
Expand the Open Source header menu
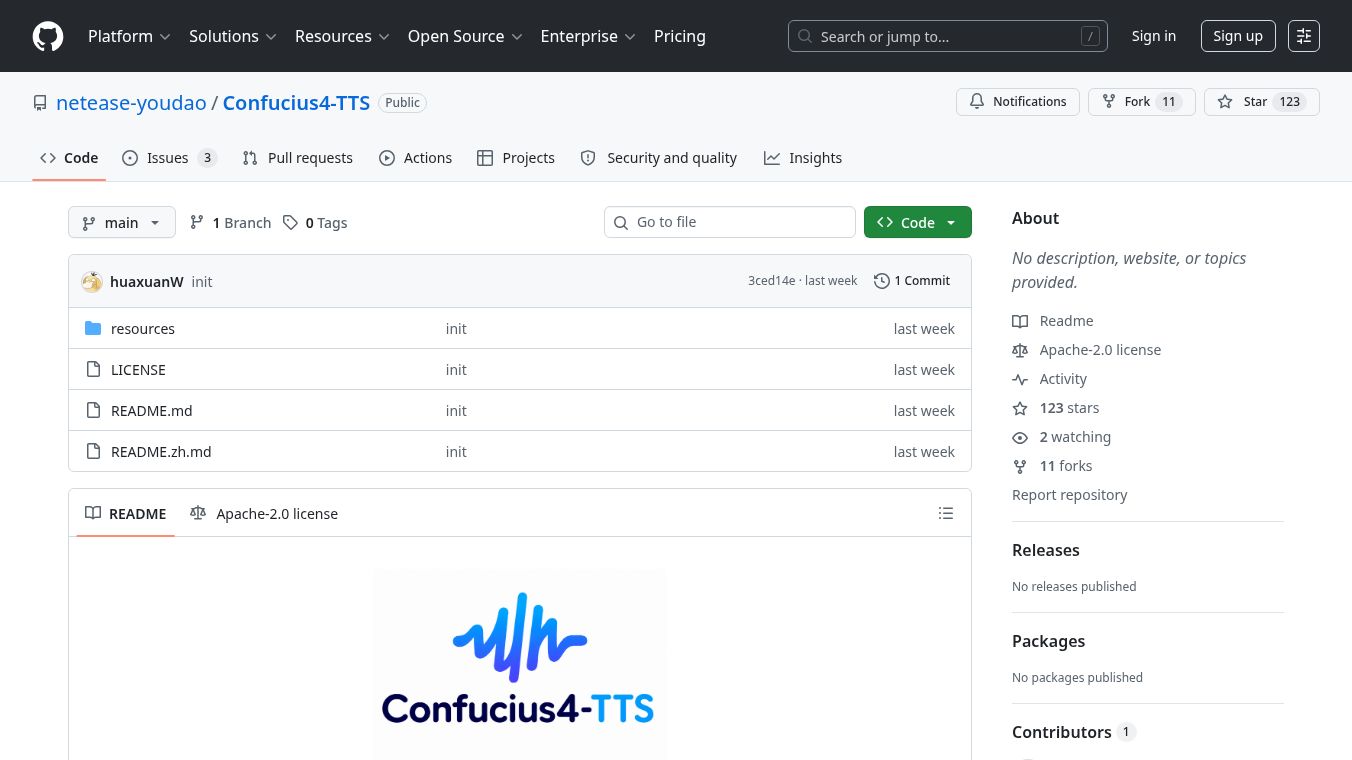click(x=465, y=36)
